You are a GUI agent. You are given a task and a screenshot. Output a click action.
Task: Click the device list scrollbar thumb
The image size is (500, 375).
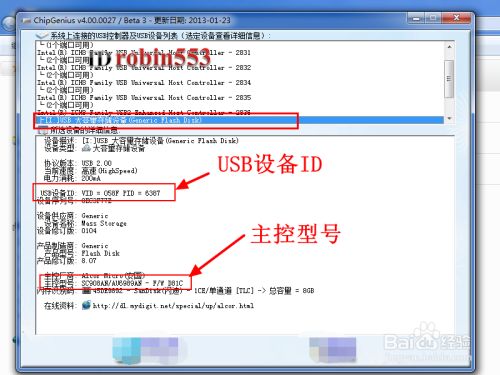click(449, 79)
